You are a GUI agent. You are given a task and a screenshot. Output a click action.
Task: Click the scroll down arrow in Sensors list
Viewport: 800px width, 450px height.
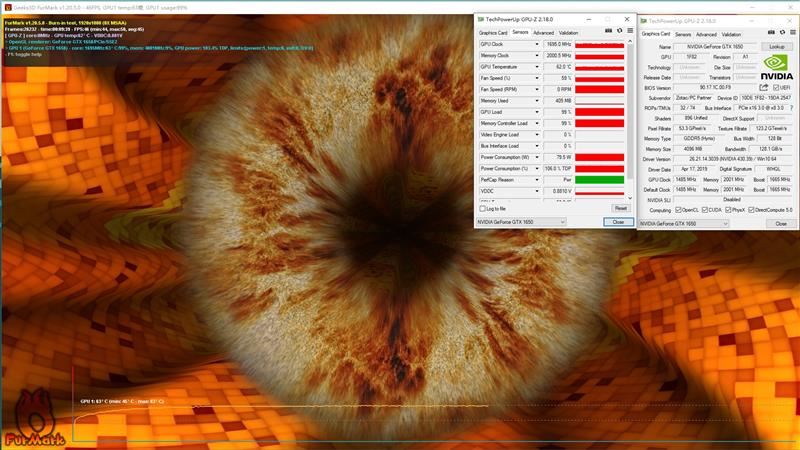(x=630, y=198)
